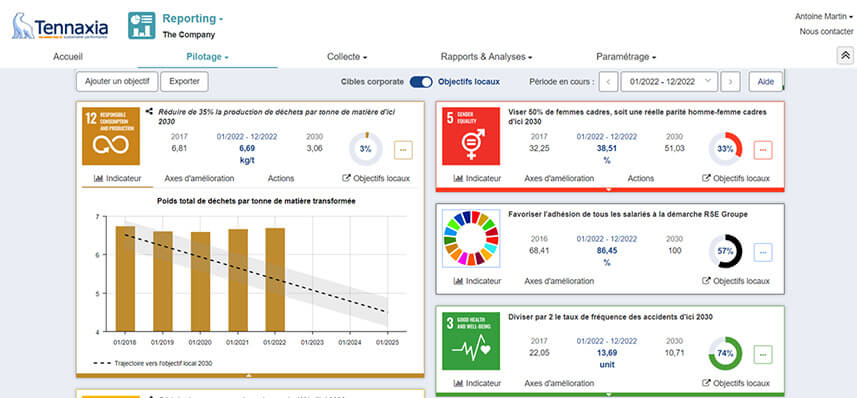Click the 74% progress donut
The width and height of the screenshot is (857, 398).
725,353
